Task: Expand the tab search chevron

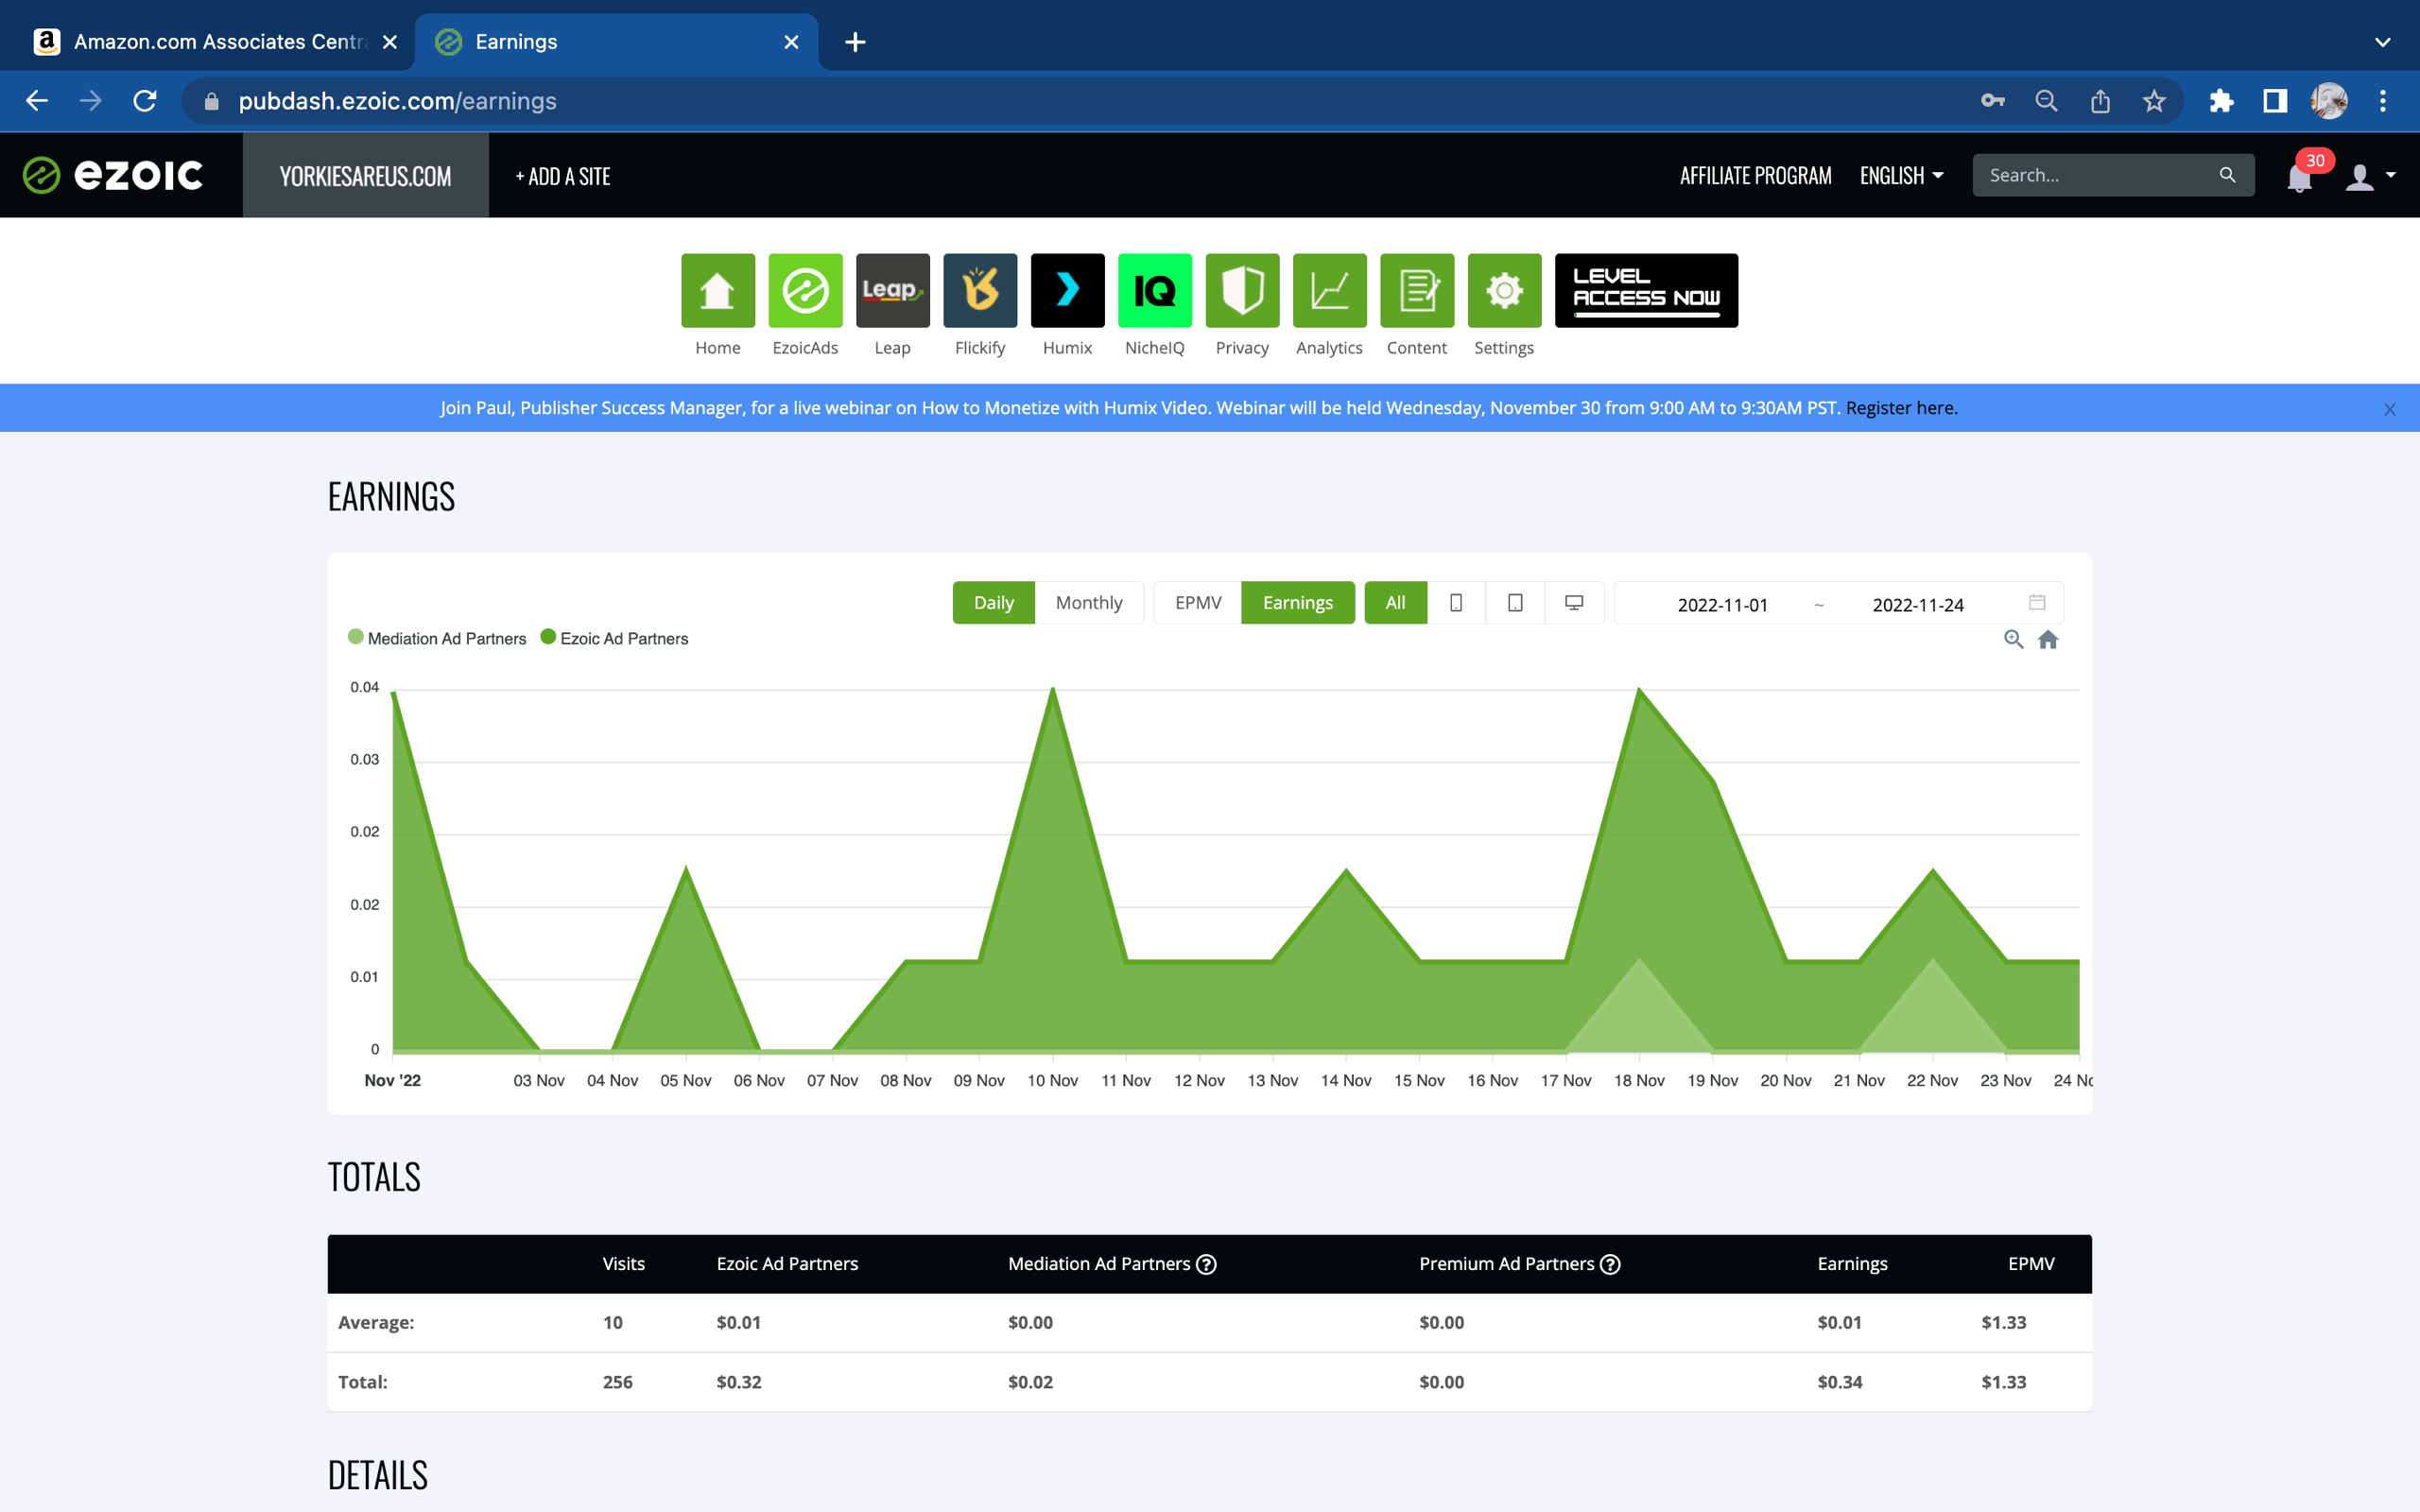Action: pyautogui.click(x=2382, y=42)
